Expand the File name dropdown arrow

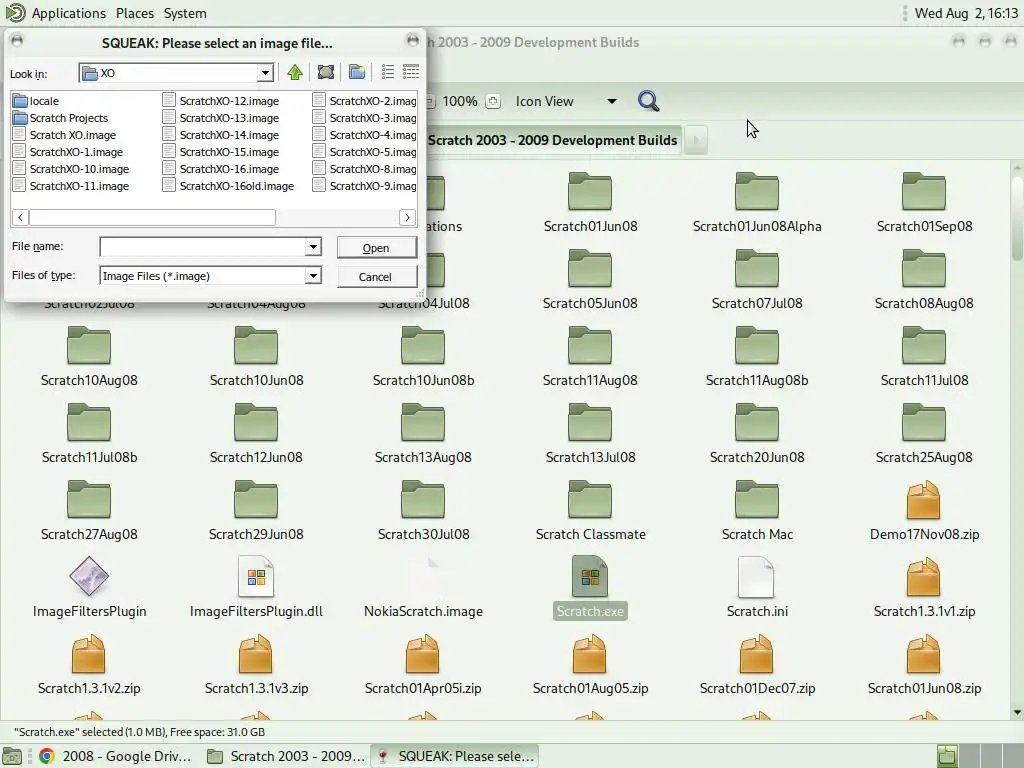tap(313, 247)
